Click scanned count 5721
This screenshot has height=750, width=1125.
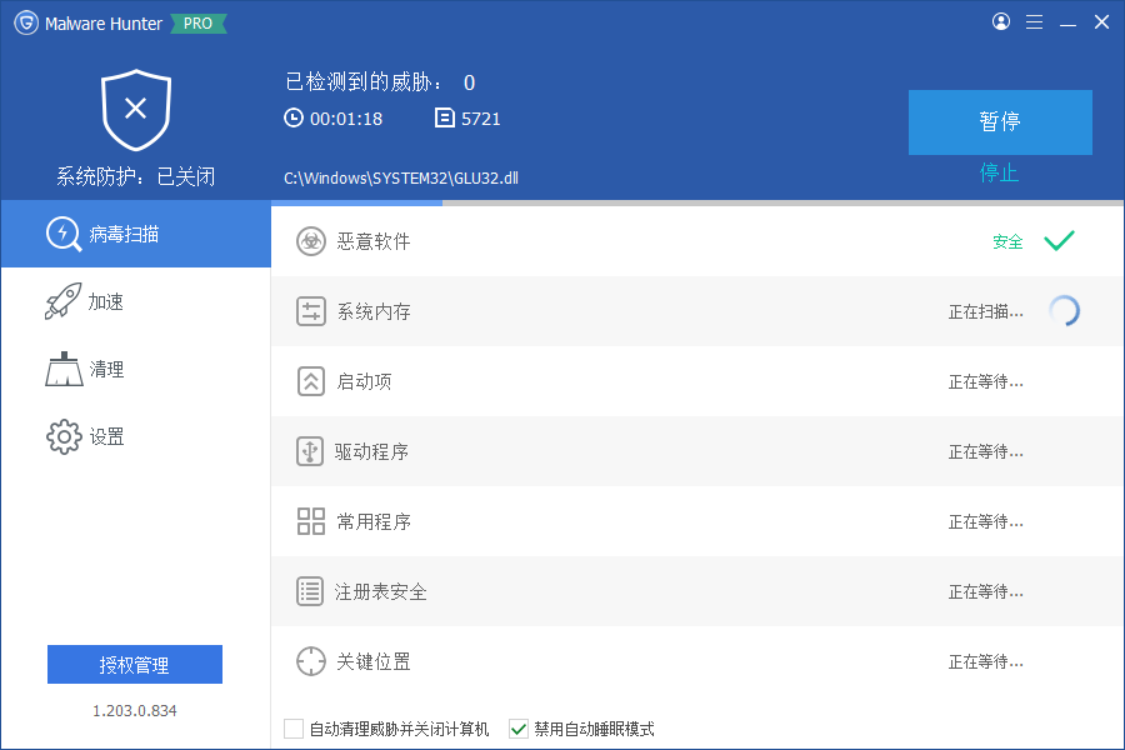tap(481, 118)
